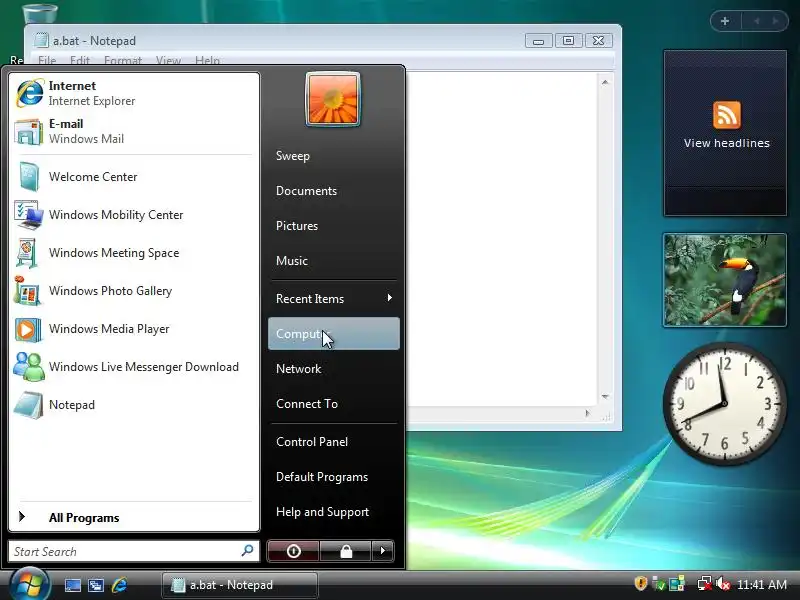
Task: Open Default Programs
Action: [x=334, y=477]
